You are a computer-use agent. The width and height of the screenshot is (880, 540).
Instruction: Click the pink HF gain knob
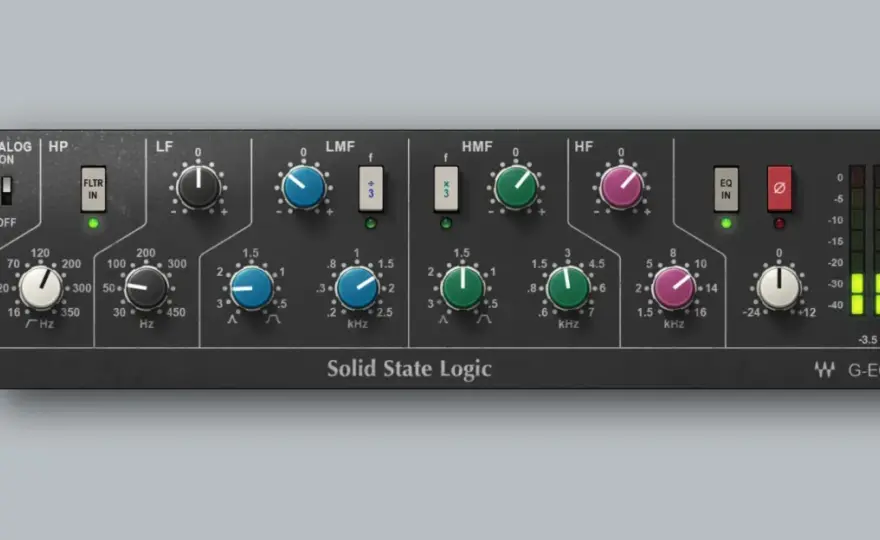click(x=621, y=187)
